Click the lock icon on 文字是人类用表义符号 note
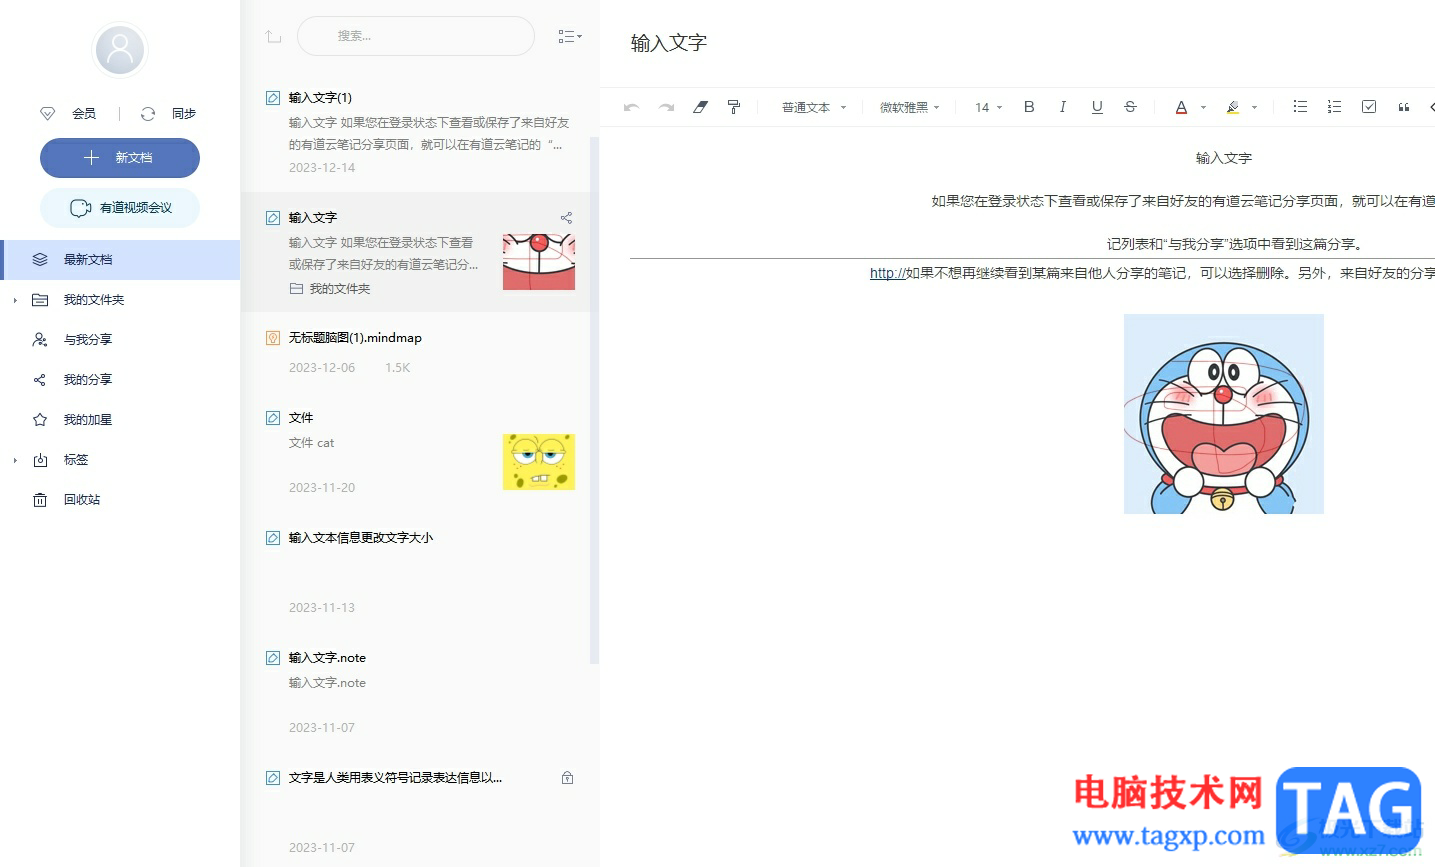The width and height of the screenshot is (1435, 867). tap(567, 778)
